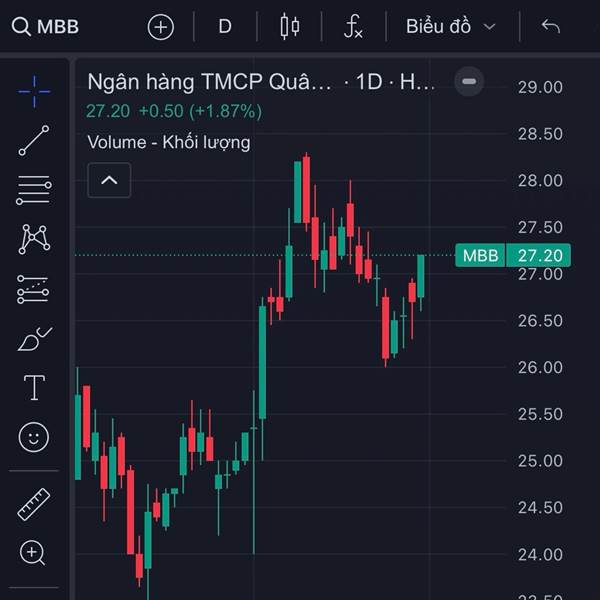The width and height of the screenshot is (600, 600).
Task: Click the gray minus button near title
Action: [x=469, y=81]
